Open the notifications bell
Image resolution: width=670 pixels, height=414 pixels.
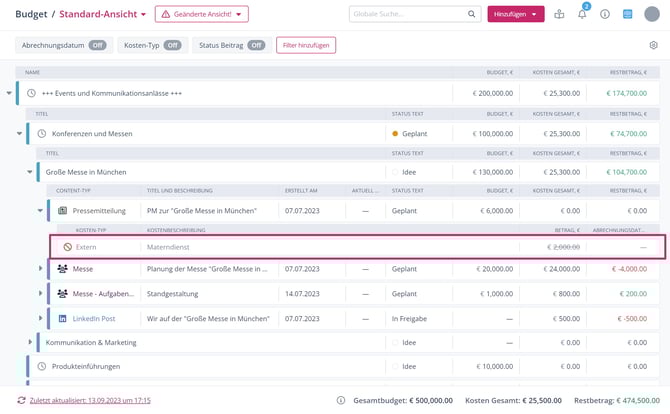(582, 14)
